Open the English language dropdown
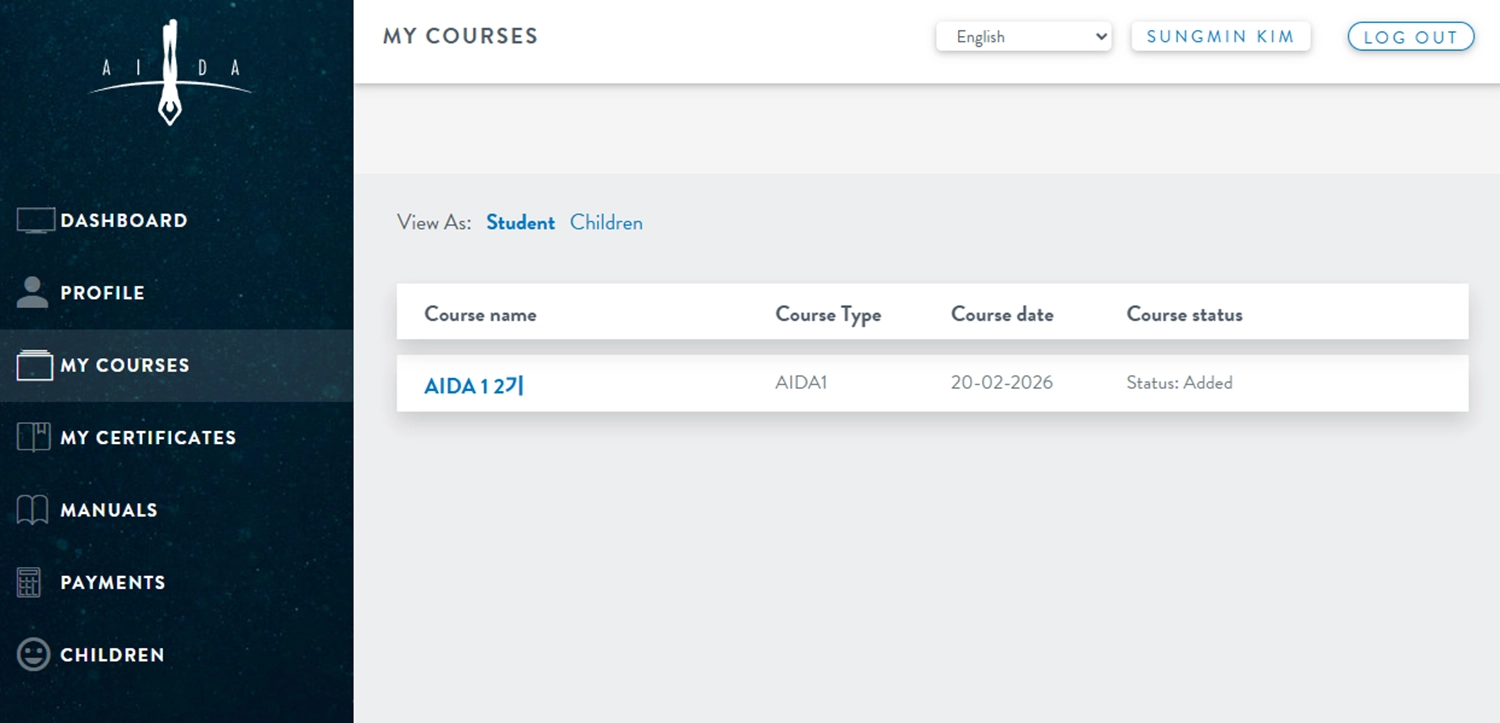 click(x=1023, y=37)
